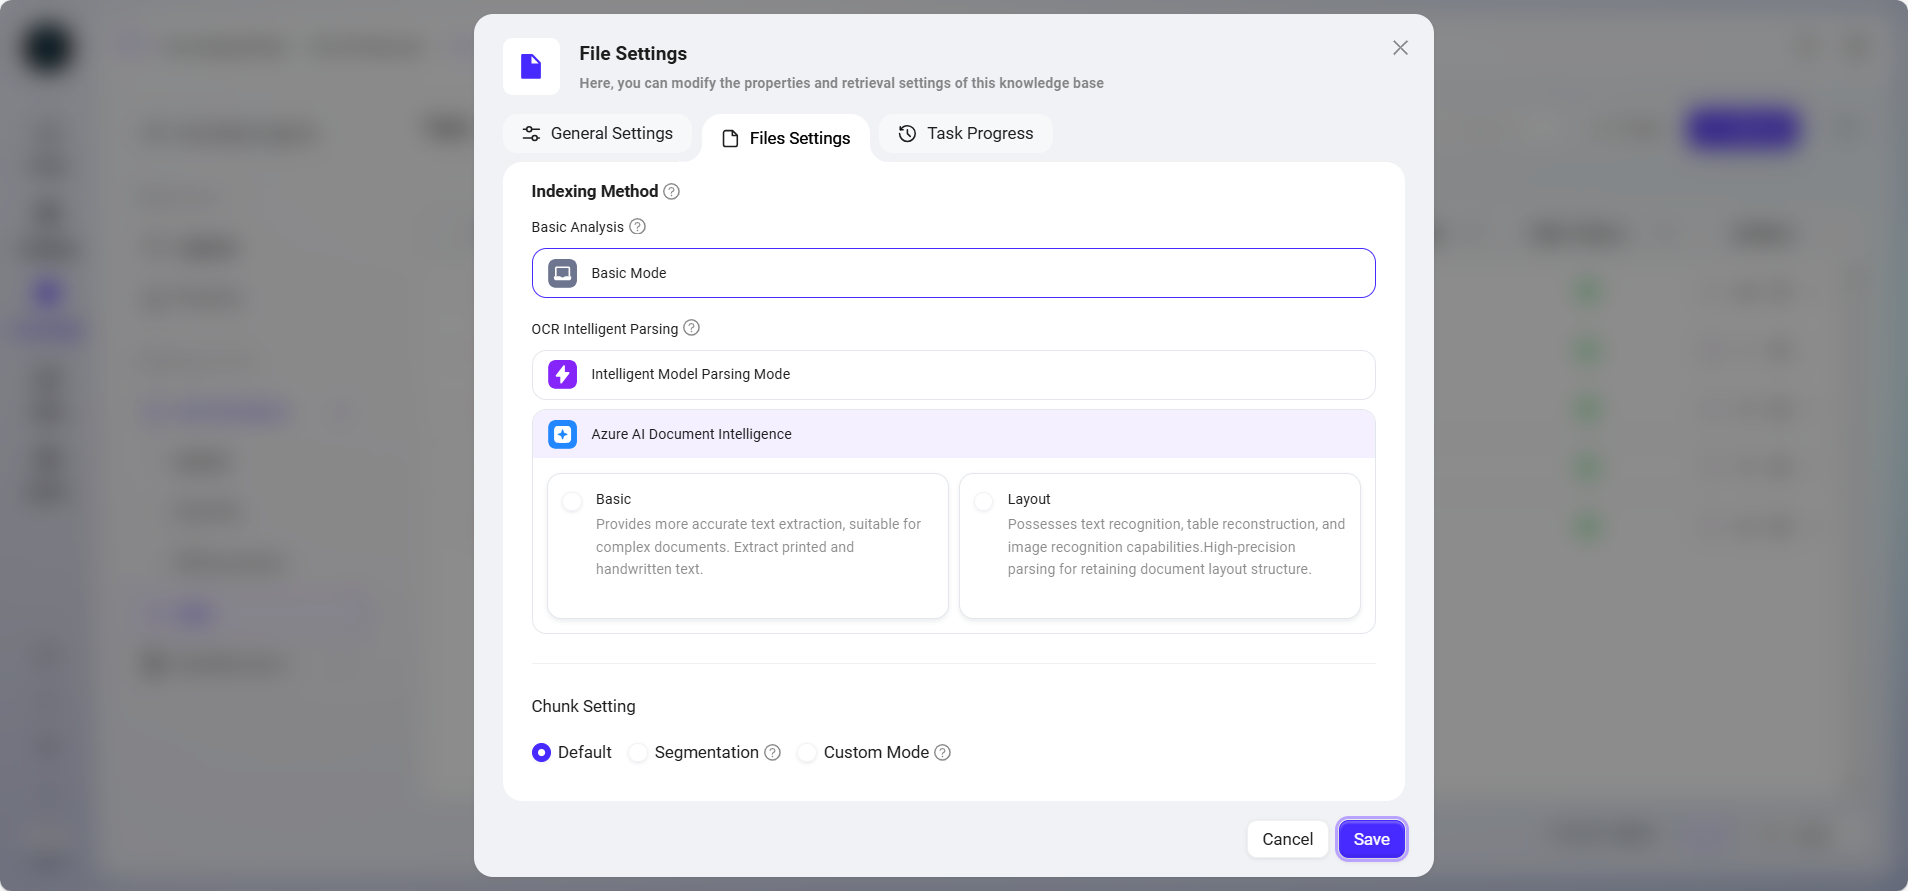Image resolution: width=1908 pixels, height=891 pixels.
Task: Select the Basic Mode indexing option
Action: coord(953,273)
